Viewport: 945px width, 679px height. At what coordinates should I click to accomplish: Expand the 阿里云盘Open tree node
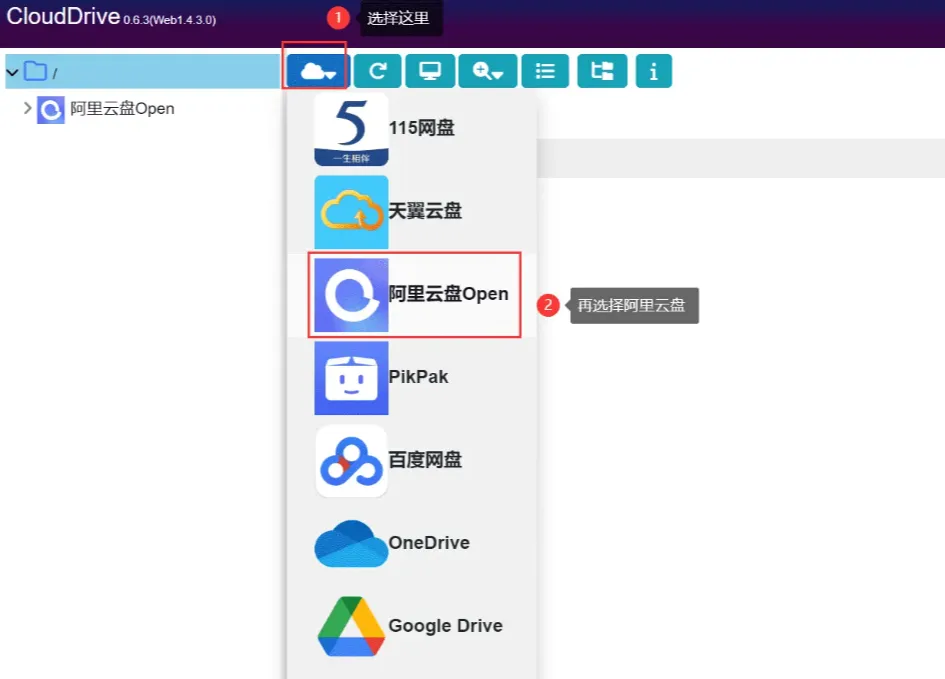tap(27, 108)
